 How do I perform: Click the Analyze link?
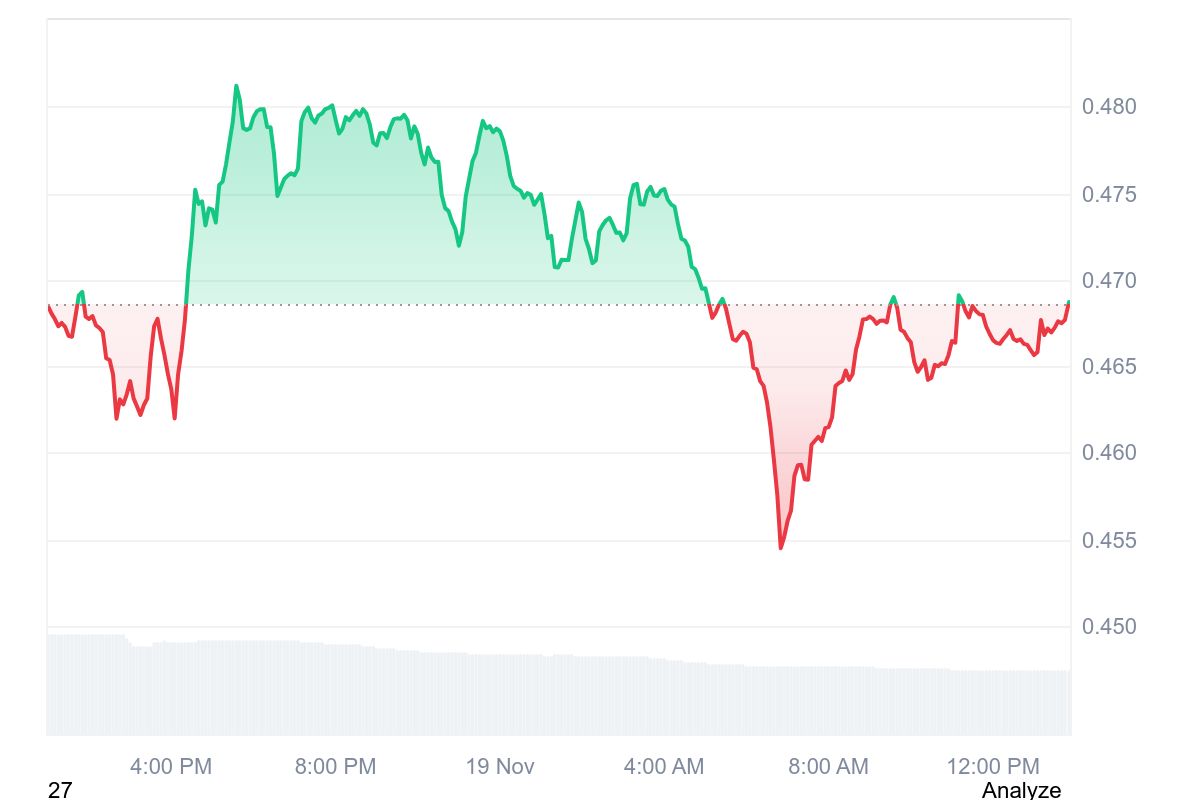1021,790
